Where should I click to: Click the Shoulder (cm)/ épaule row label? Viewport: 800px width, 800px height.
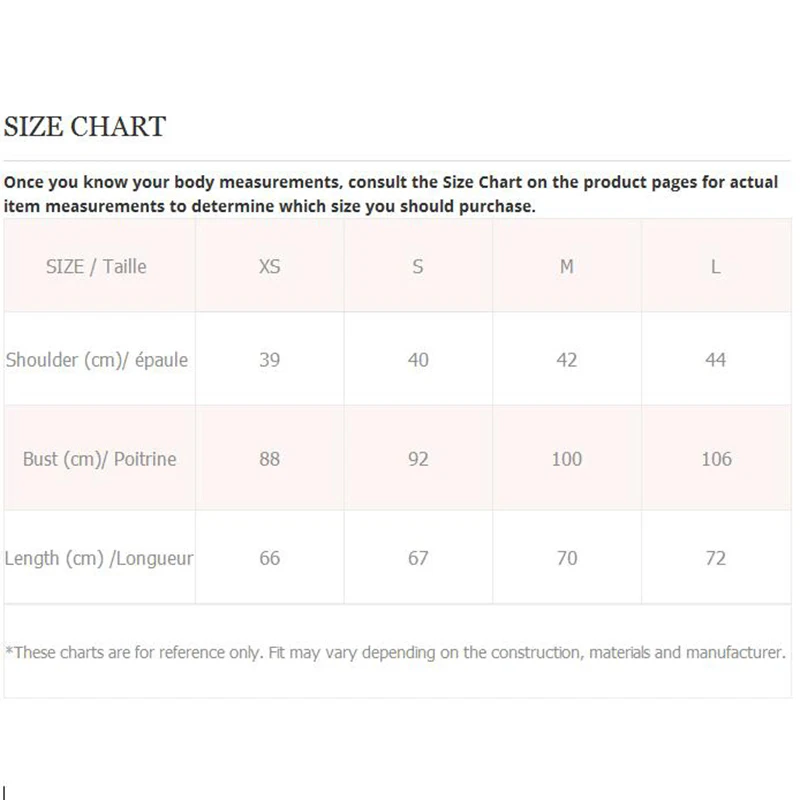97,360
